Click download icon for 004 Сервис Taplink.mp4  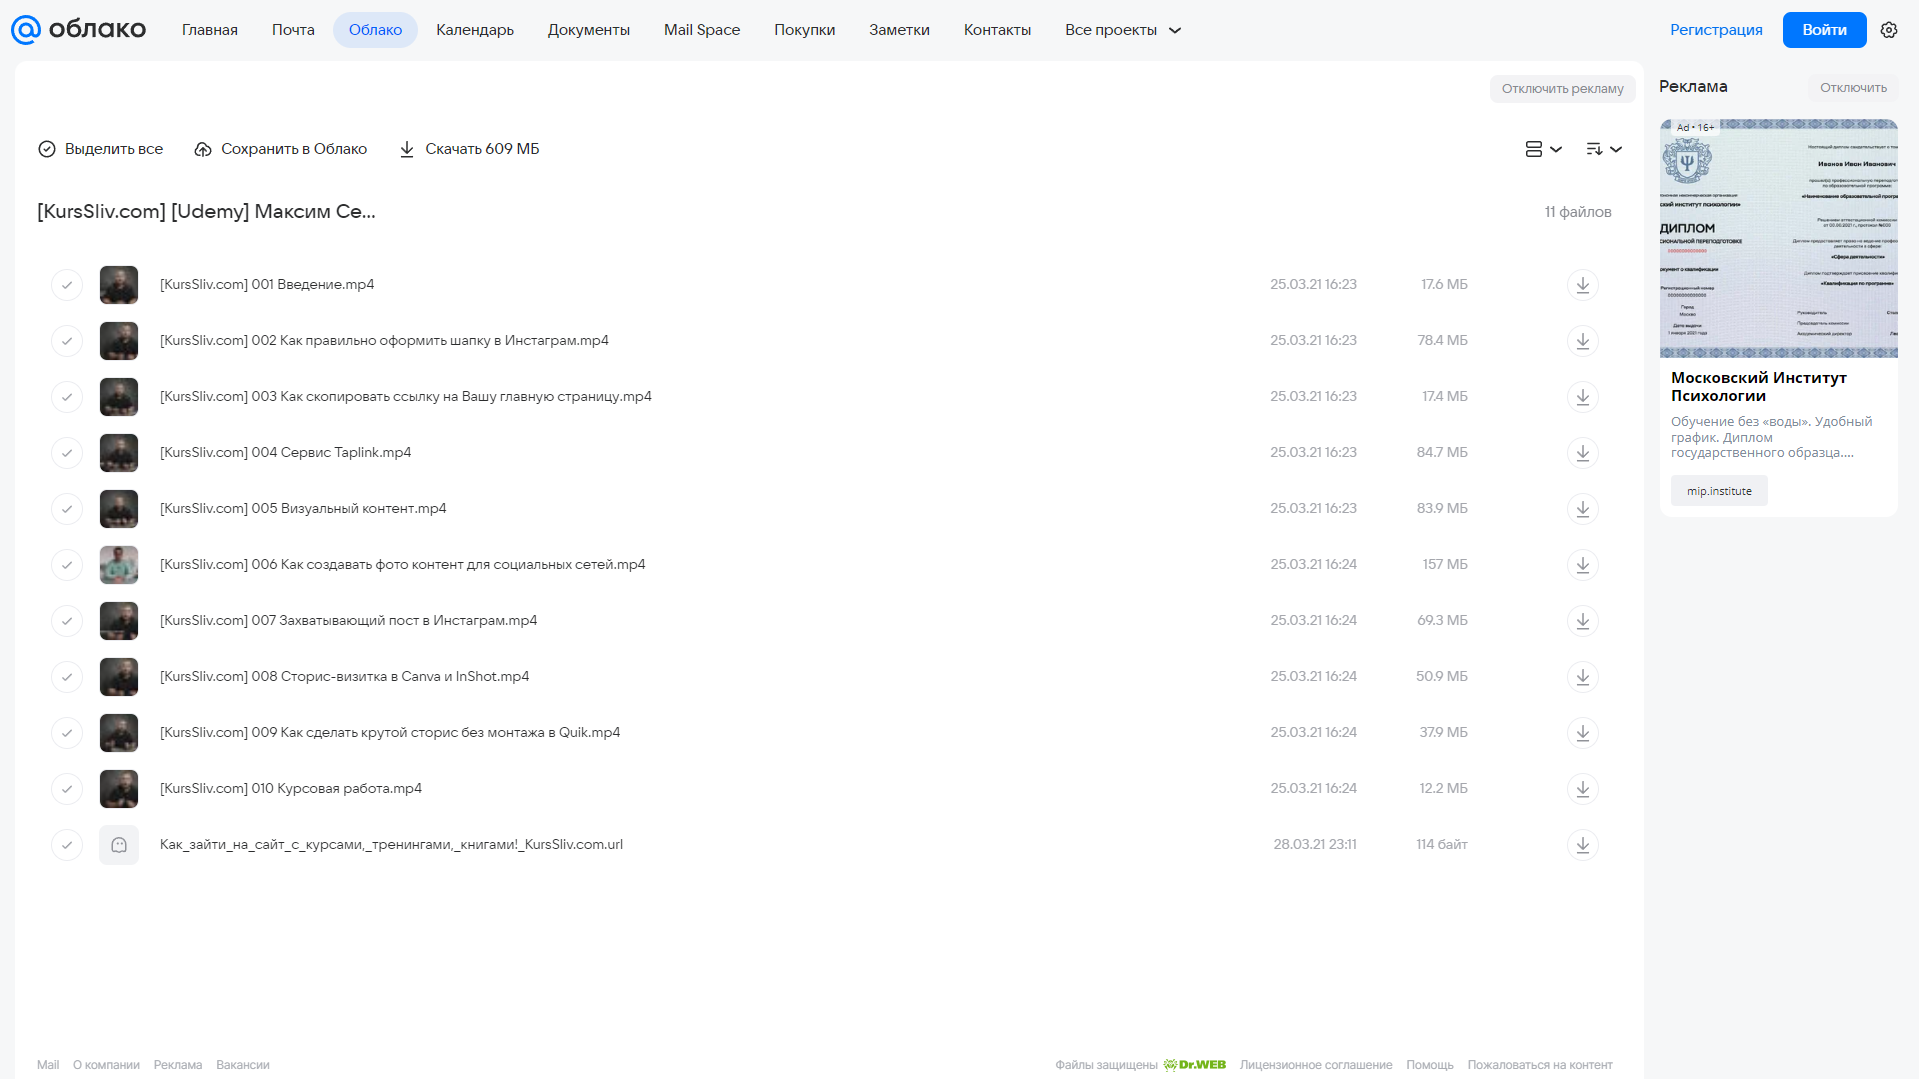point(1582,453)
